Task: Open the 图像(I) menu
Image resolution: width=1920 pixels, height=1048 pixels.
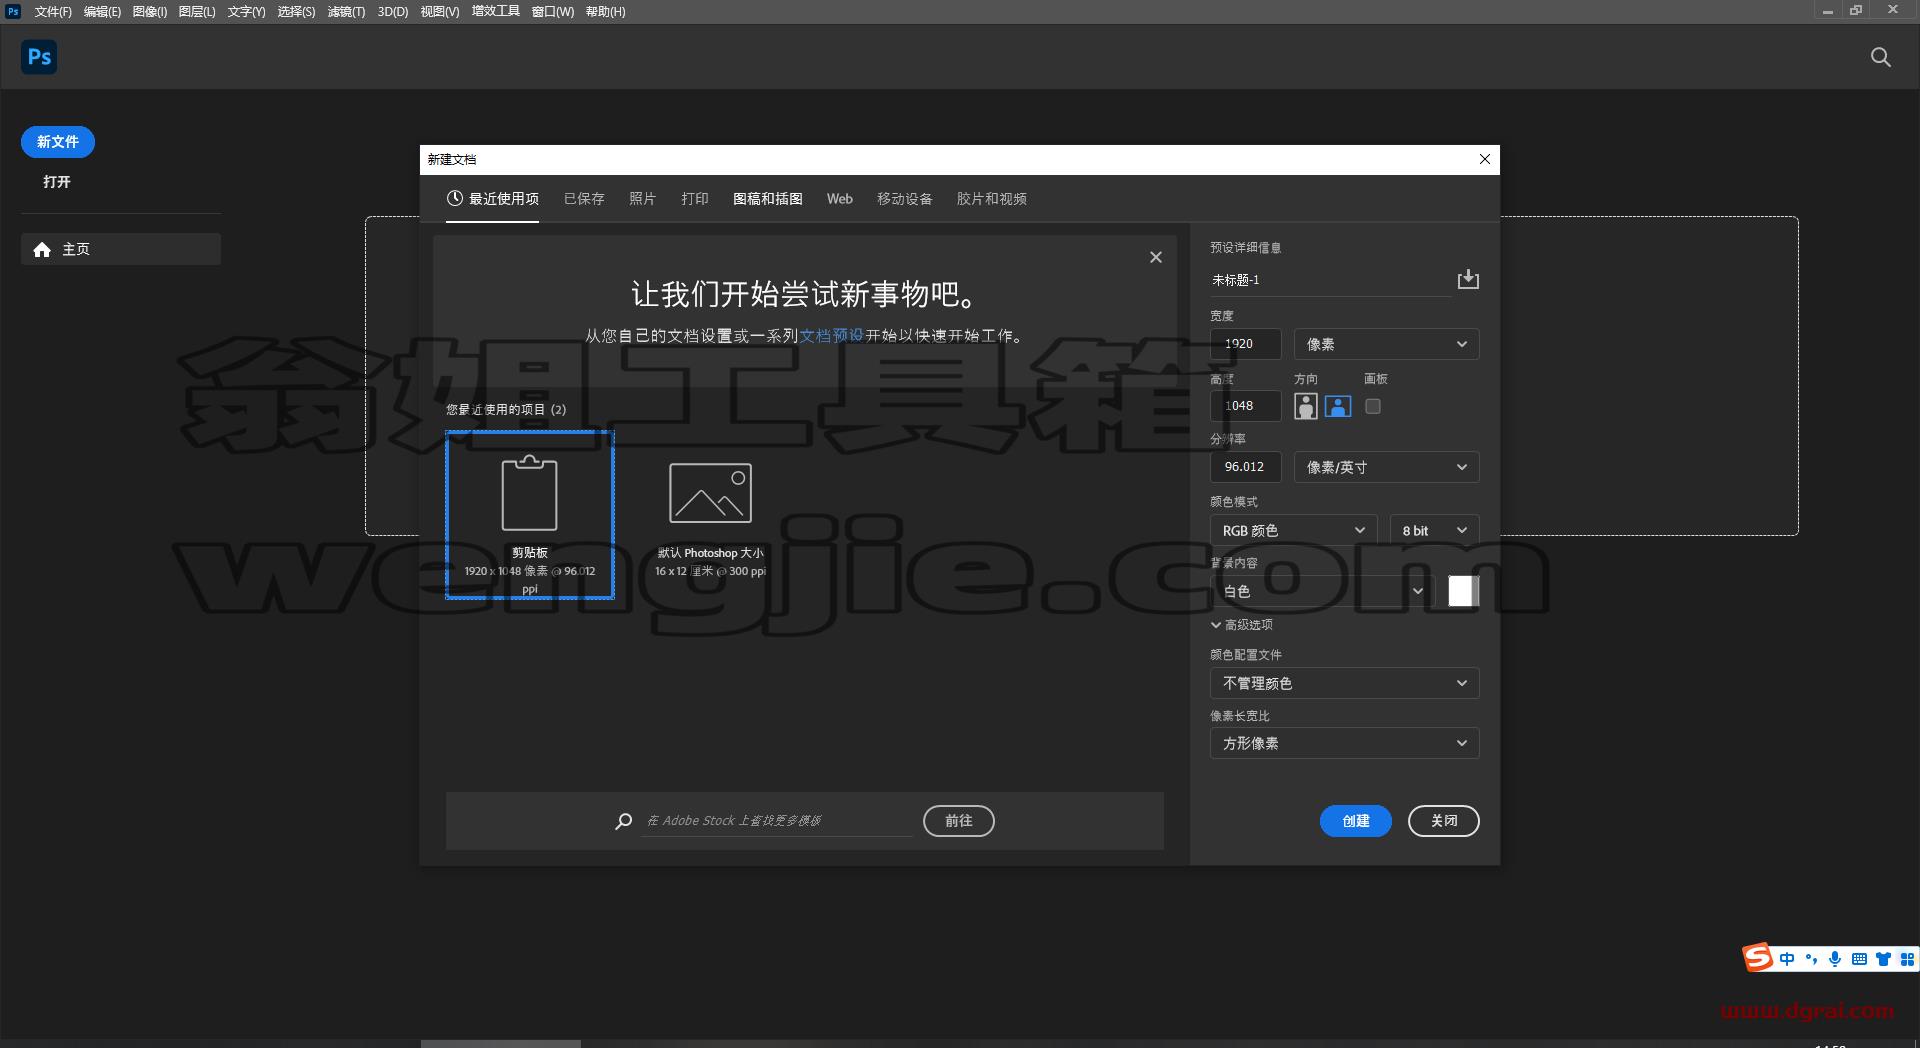Action: [150, 12]
